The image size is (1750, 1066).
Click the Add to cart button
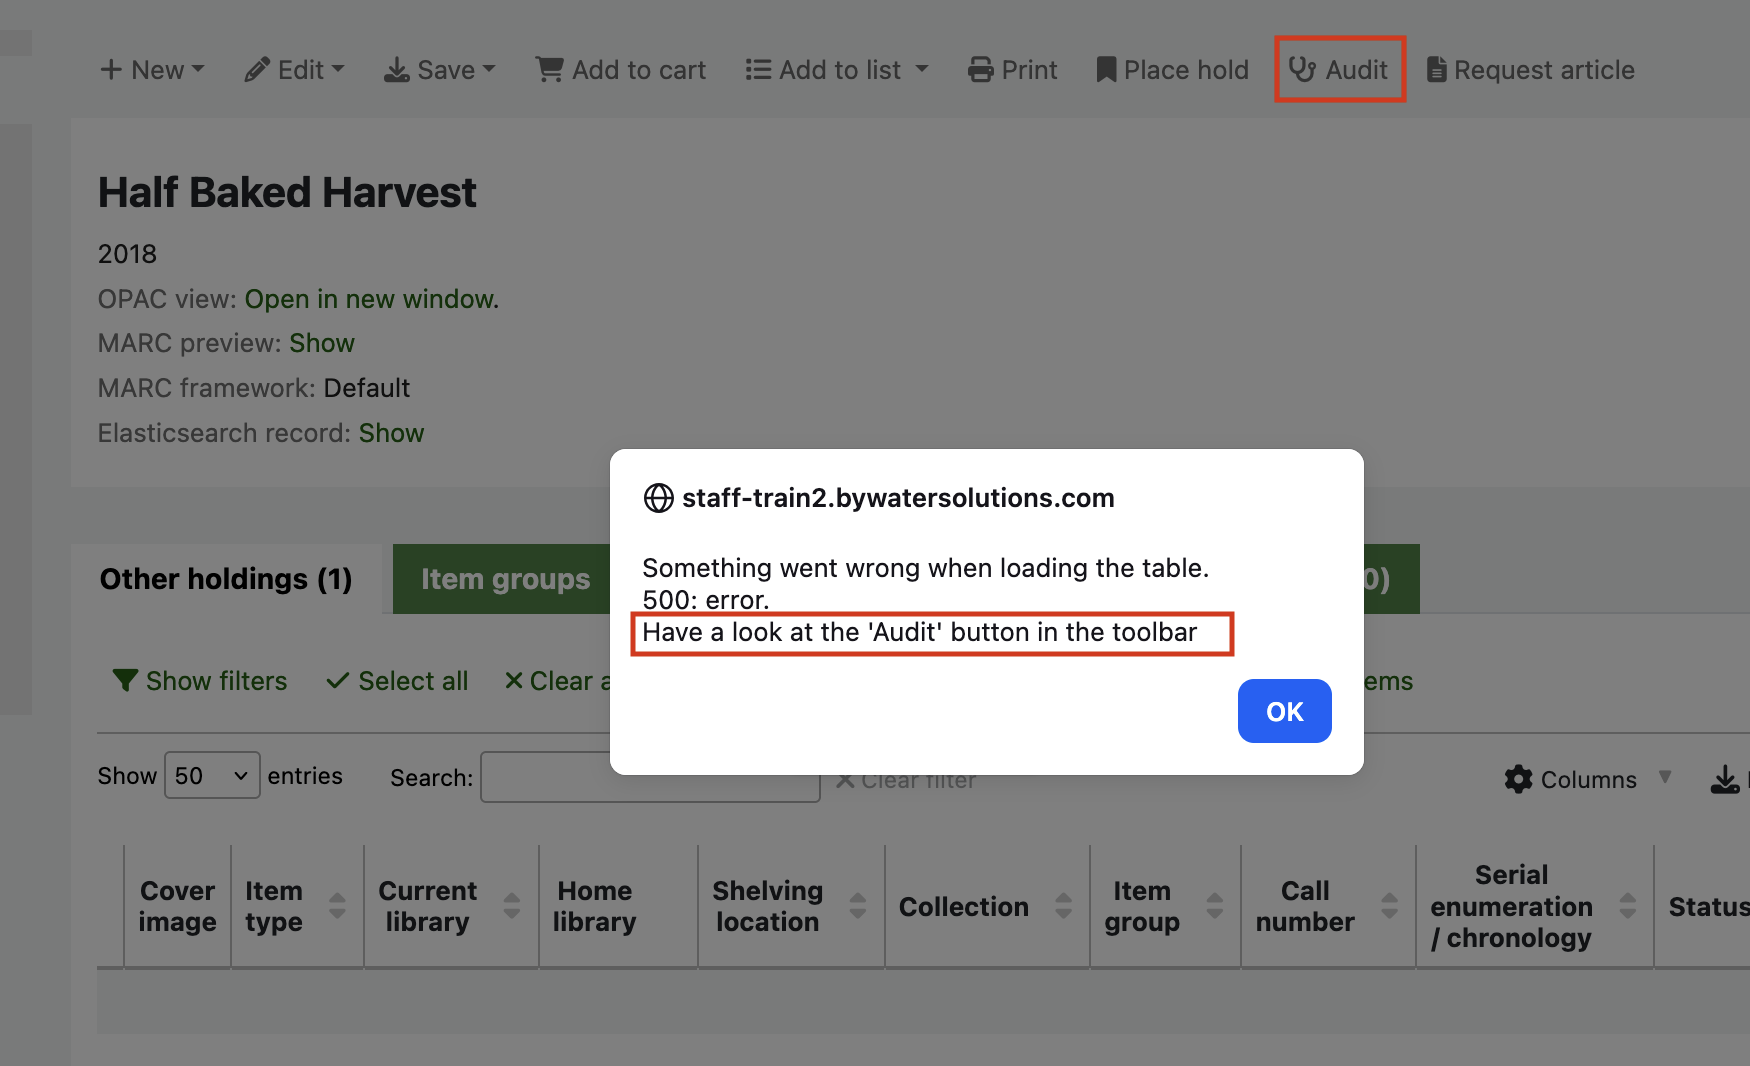click(620, 70)
